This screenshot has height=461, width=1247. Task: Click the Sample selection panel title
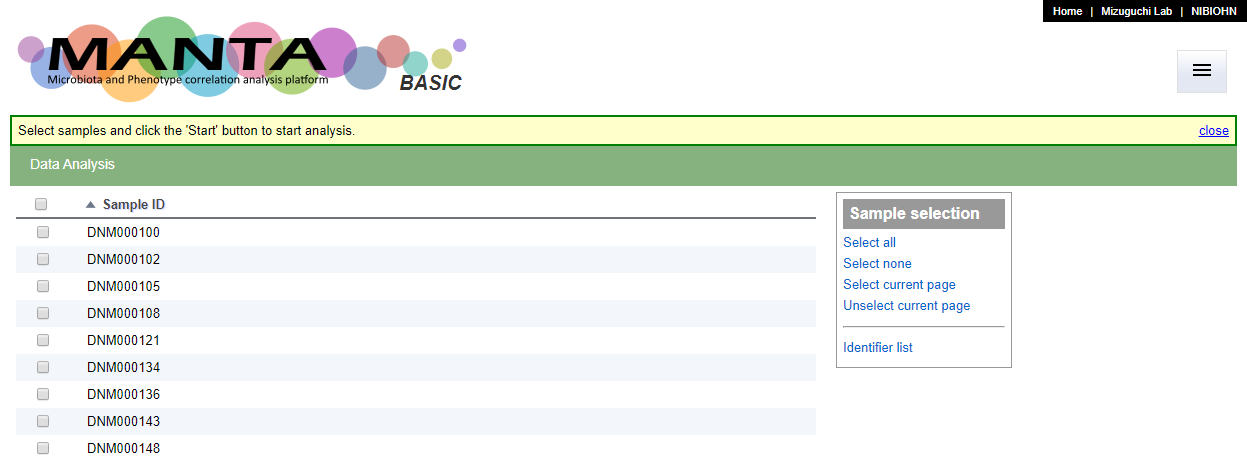pos(924,213)
